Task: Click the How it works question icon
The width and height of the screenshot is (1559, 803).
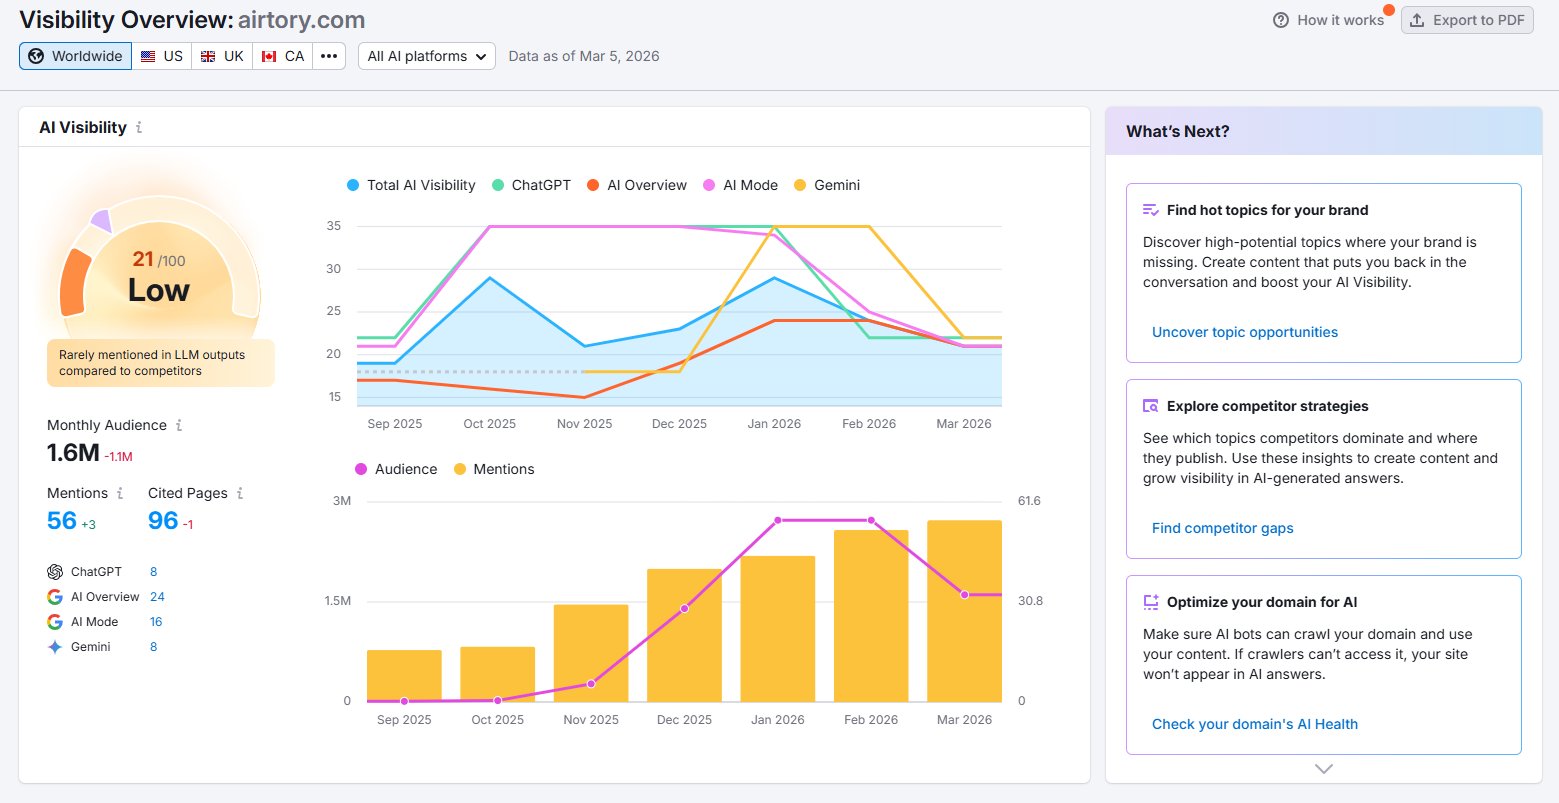Action: tap(1281, 20)
